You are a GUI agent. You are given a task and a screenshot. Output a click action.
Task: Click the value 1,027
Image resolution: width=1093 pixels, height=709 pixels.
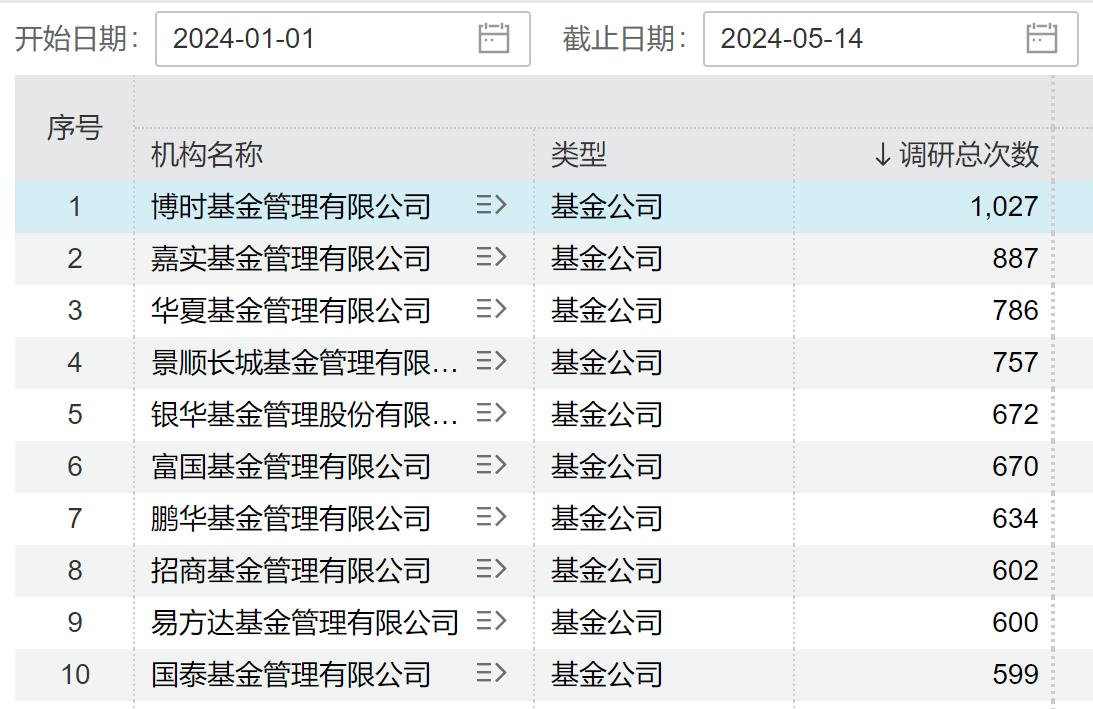[1004, 207]
